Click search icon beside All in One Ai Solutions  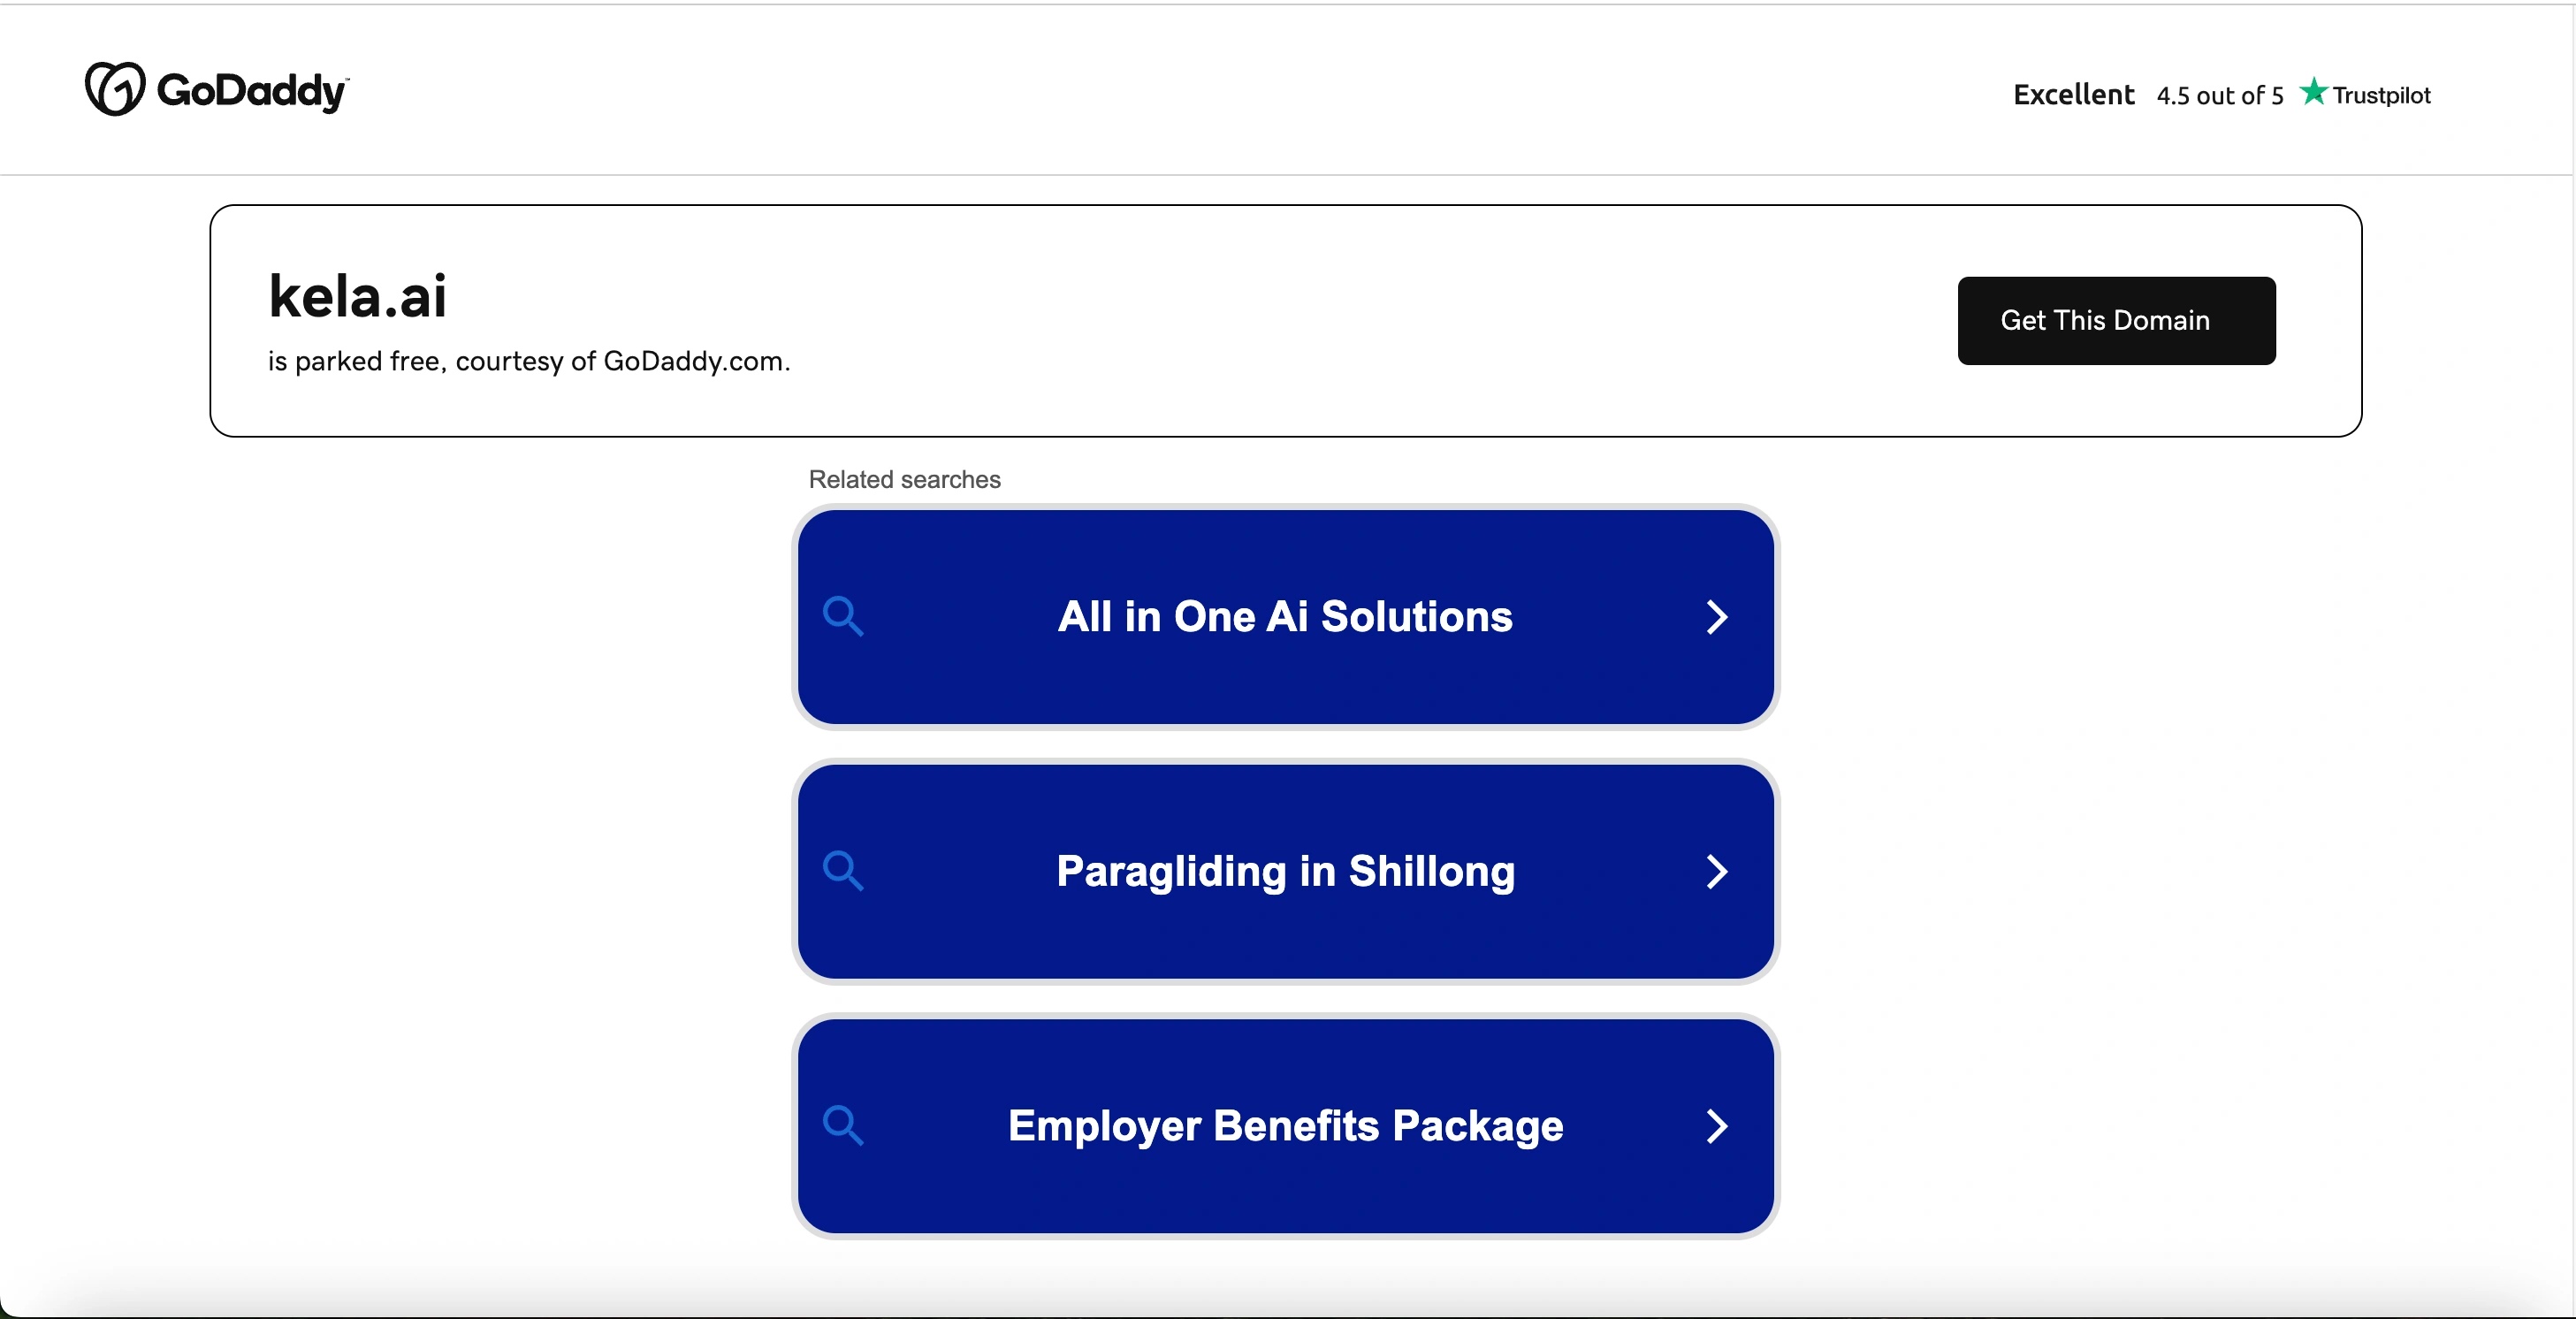pos(842,616)
